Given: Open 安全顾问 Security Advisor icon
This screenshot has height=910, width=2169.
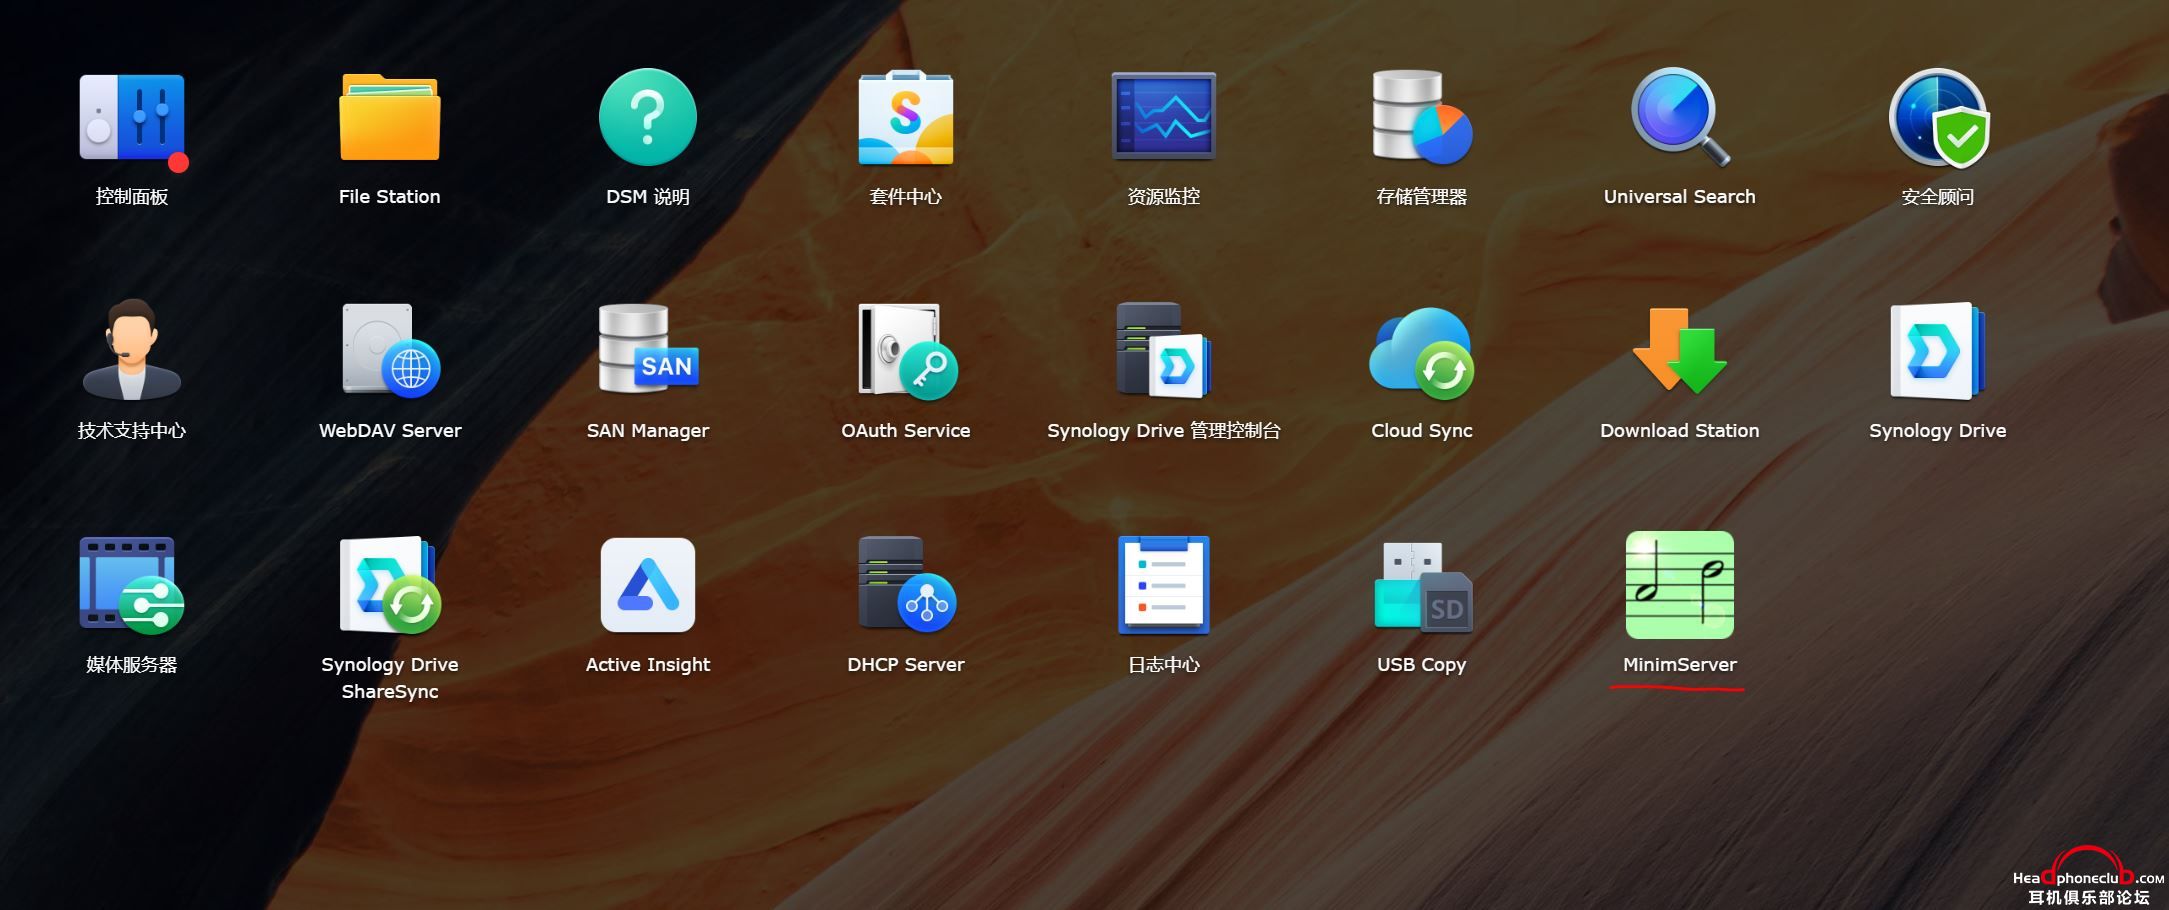Looking at the screenshot, I should pos(1938,118).
